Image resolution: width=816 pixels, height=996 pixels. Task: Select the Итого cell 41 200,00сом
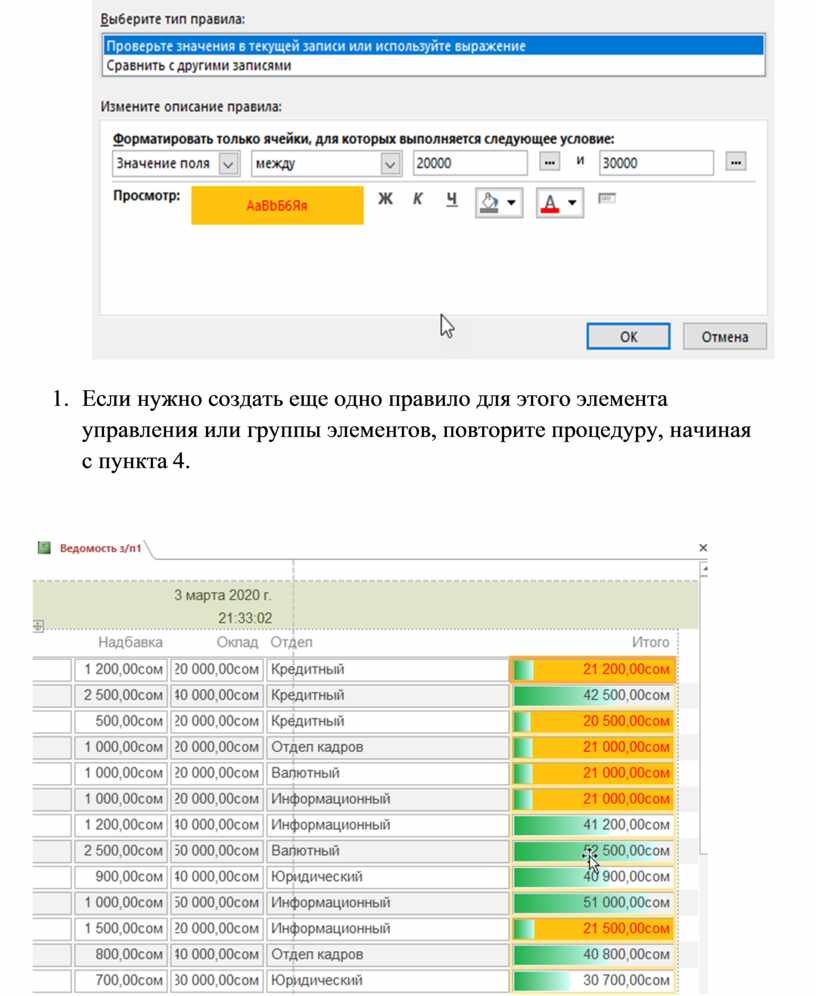tap(593, 824)
